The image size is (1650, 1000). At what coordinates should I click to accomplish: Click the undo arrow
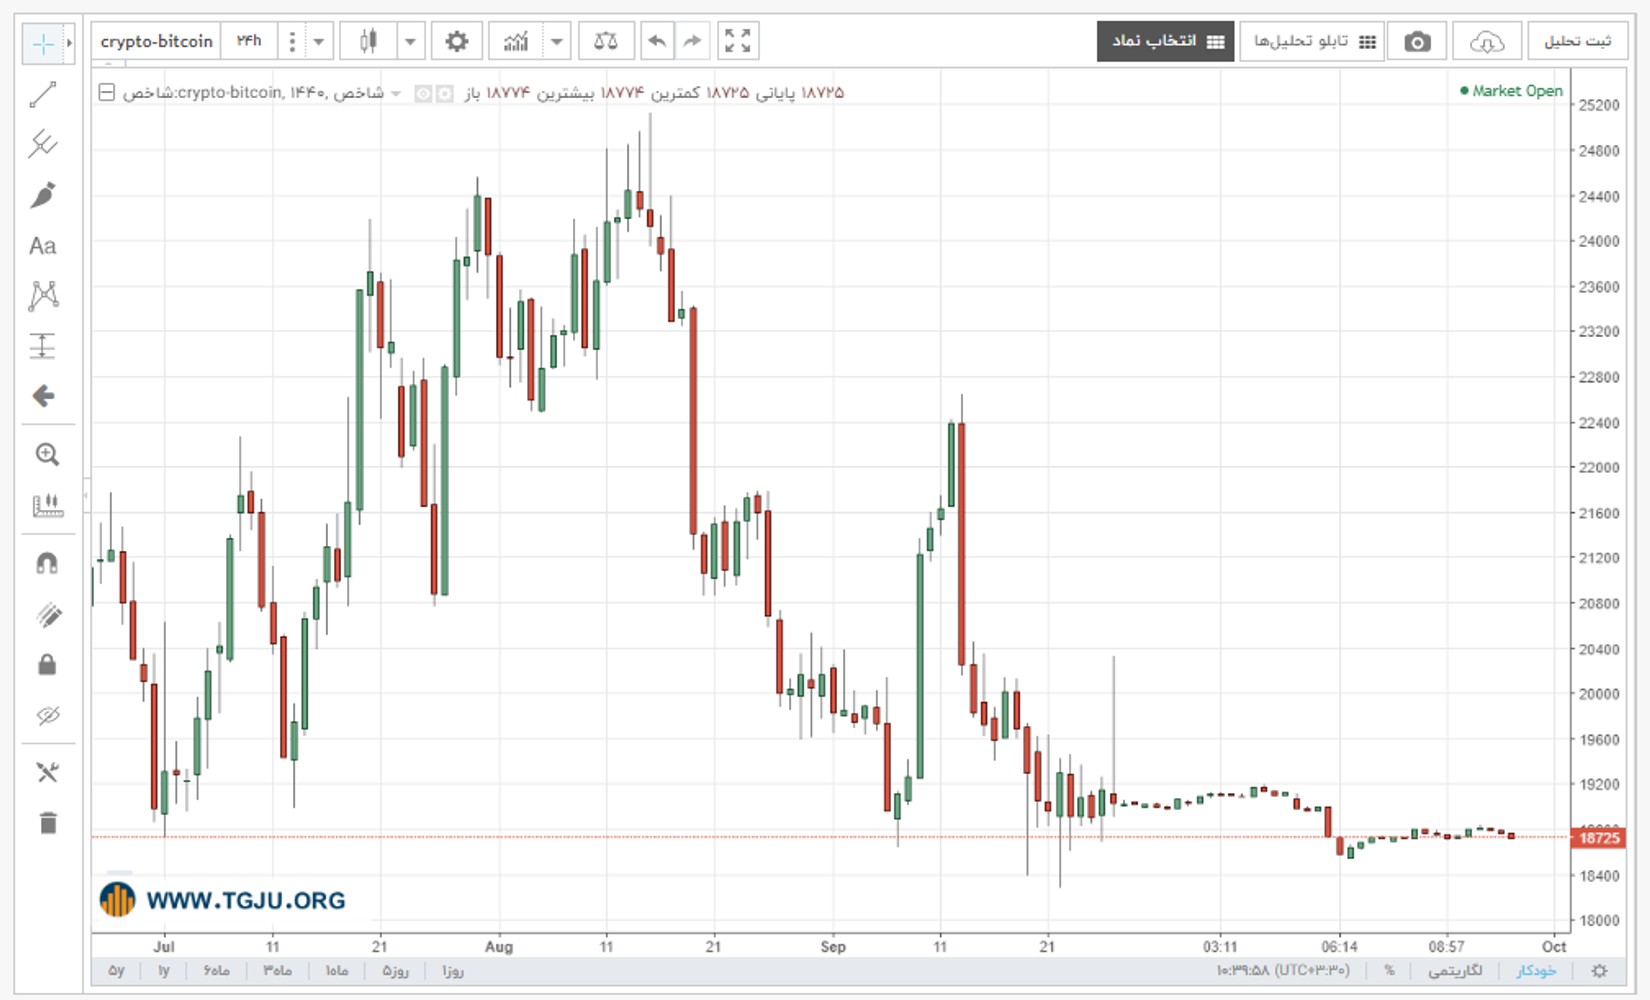coord(657,42)
